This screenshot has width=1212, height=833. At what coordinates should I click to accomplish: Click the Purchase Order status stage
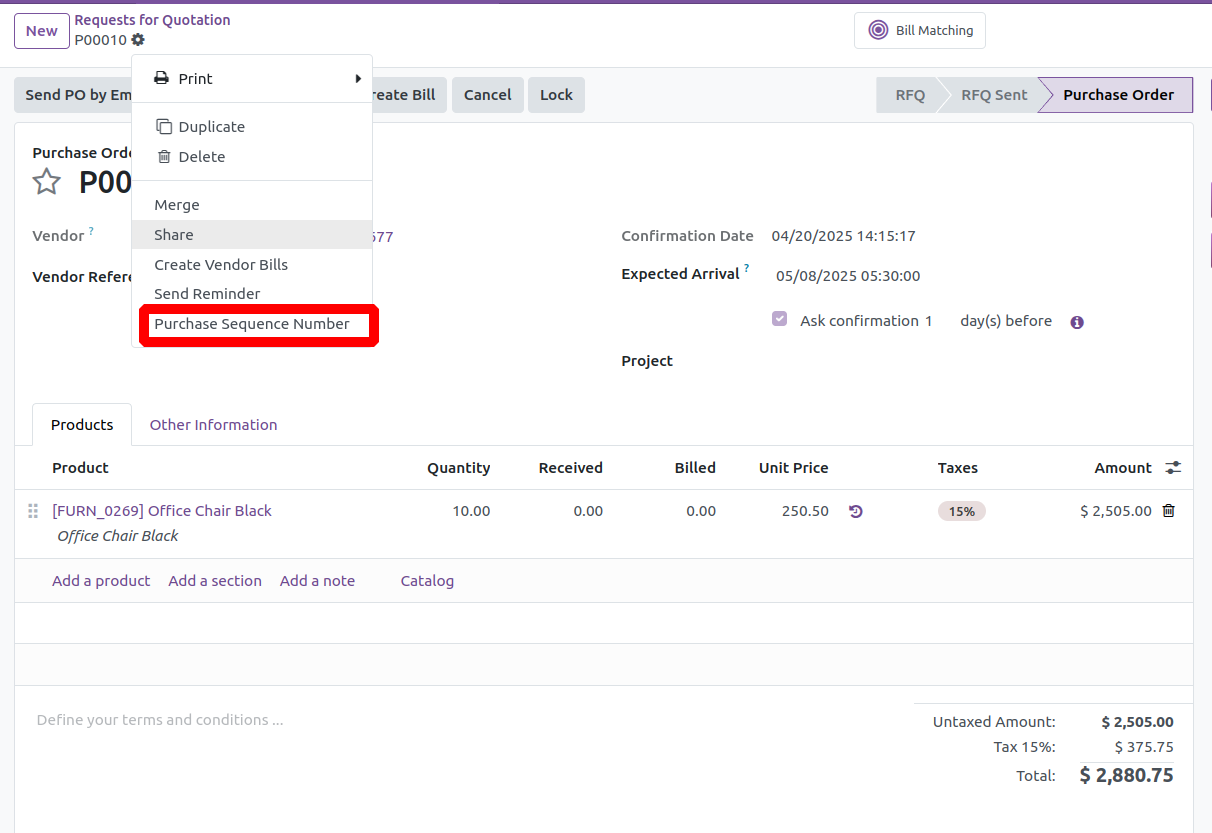click(x=1118, y=95)
